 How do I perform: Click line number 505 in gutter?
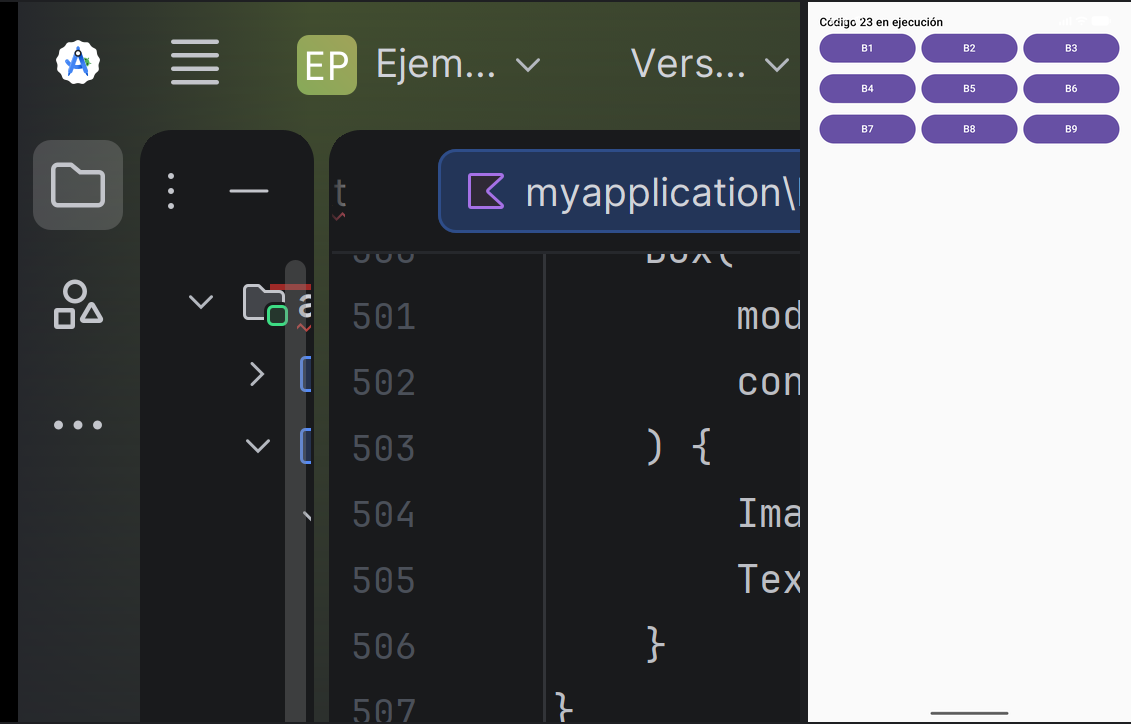[x=384, y=581]
